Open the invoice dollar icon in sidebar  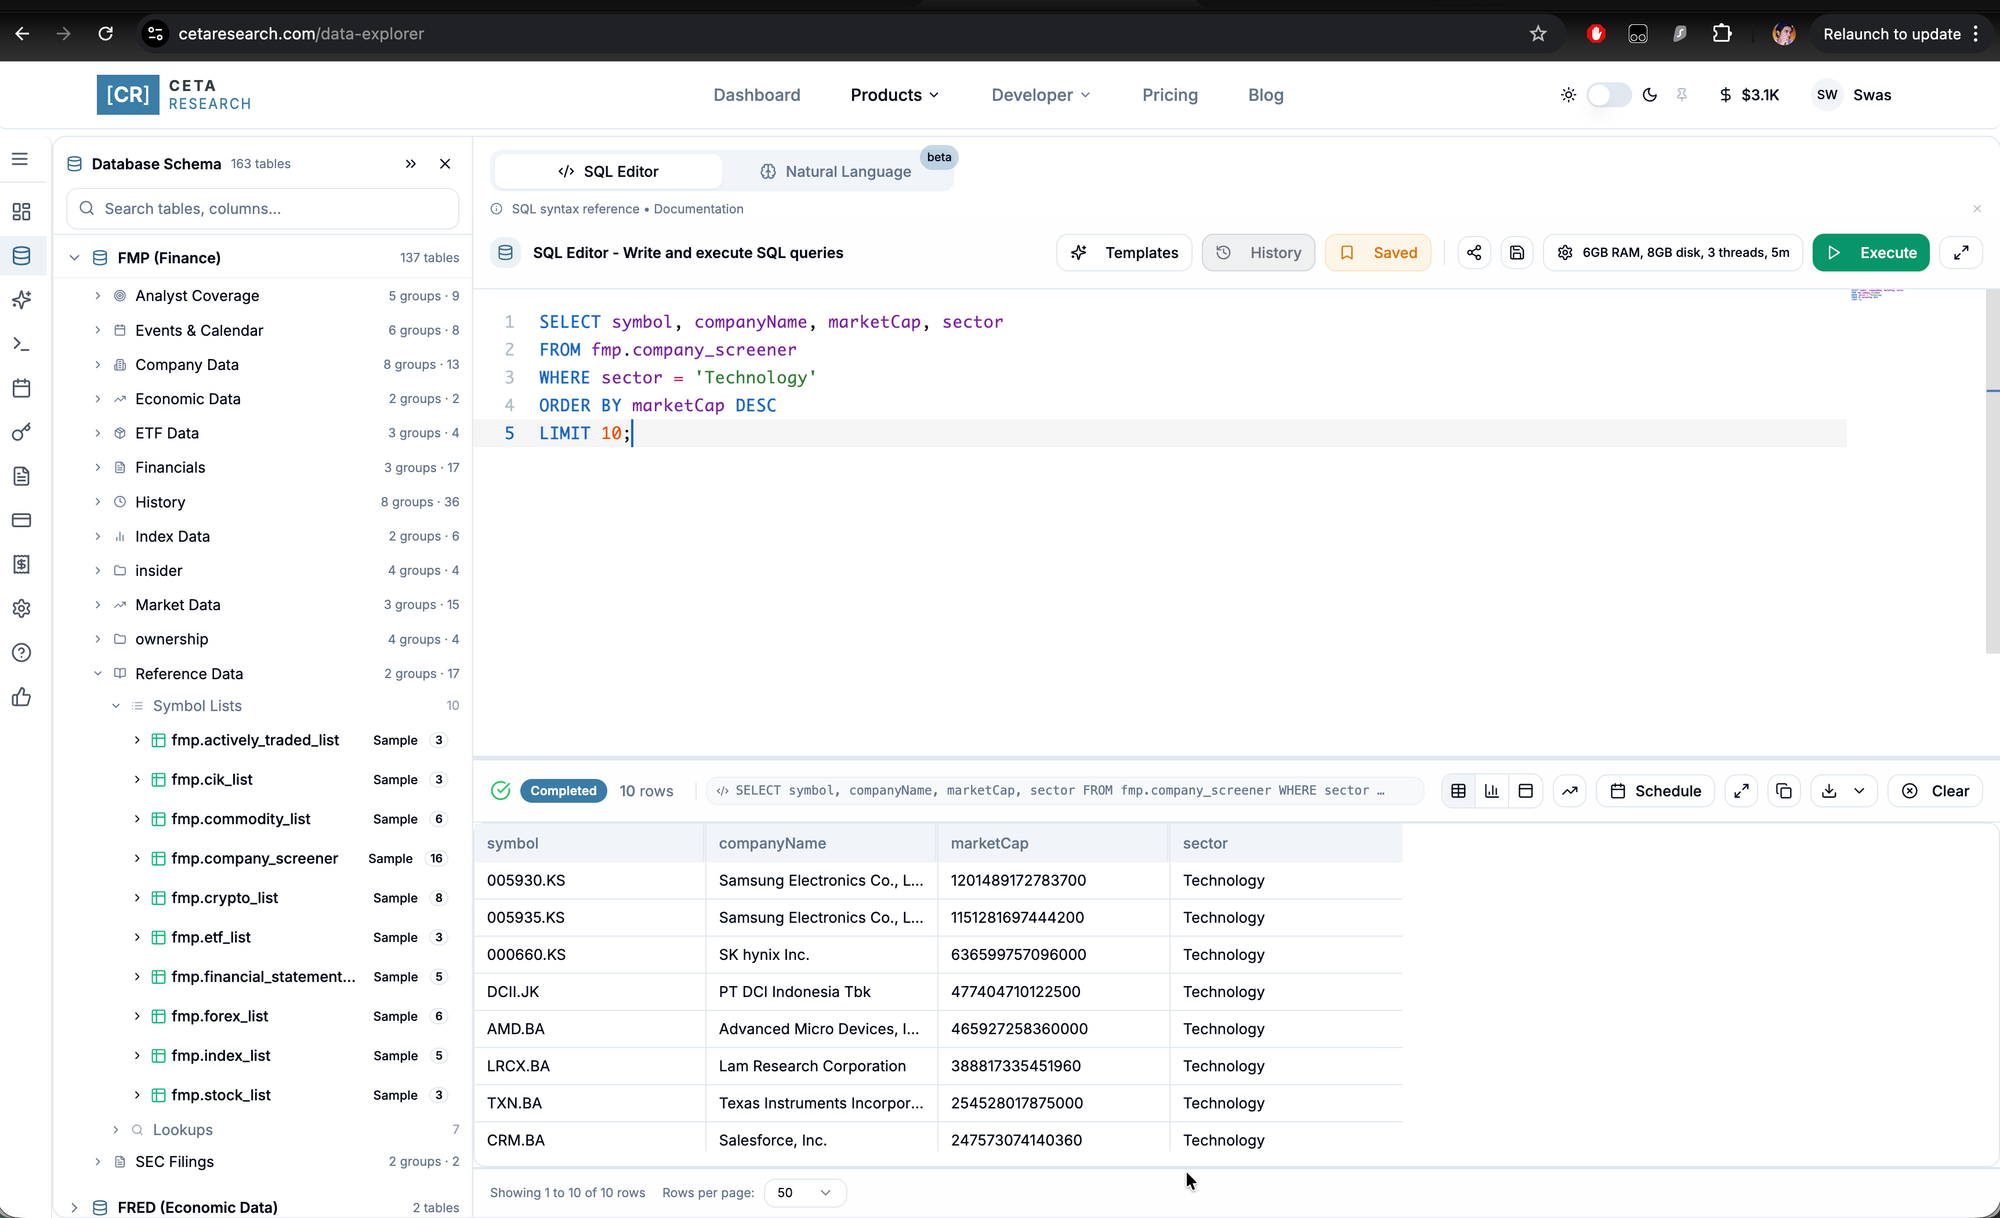21,564
